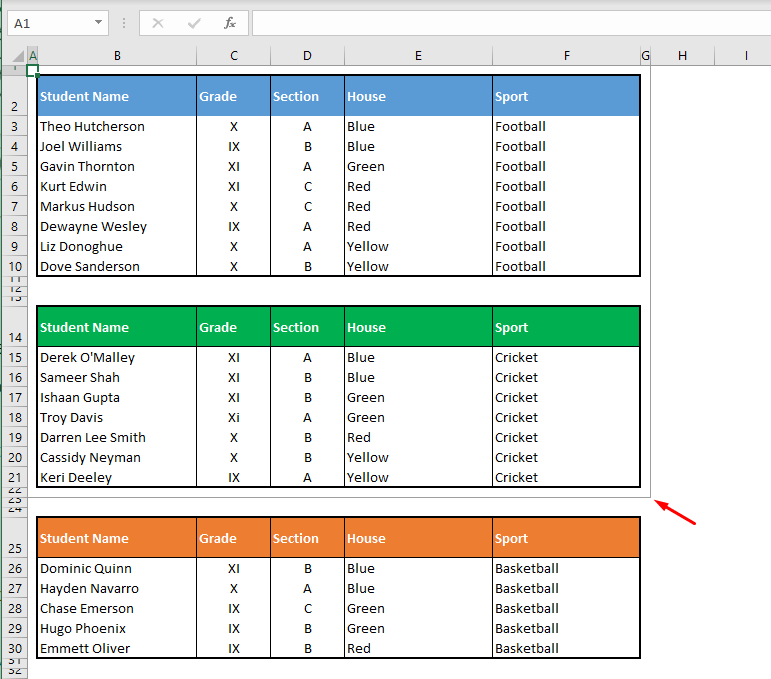Select cell Liz Donoghue
The height and width of the screenshot is (679, 771).
coord(117,246)
